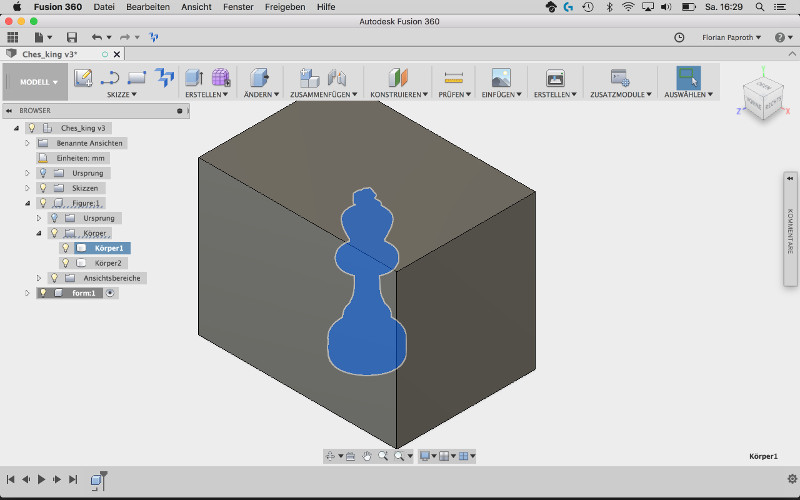The width and height of the screenshot is (800, 500).
Task: Click the press pull icon under Ändern
Action: click(x=259, y=78)
